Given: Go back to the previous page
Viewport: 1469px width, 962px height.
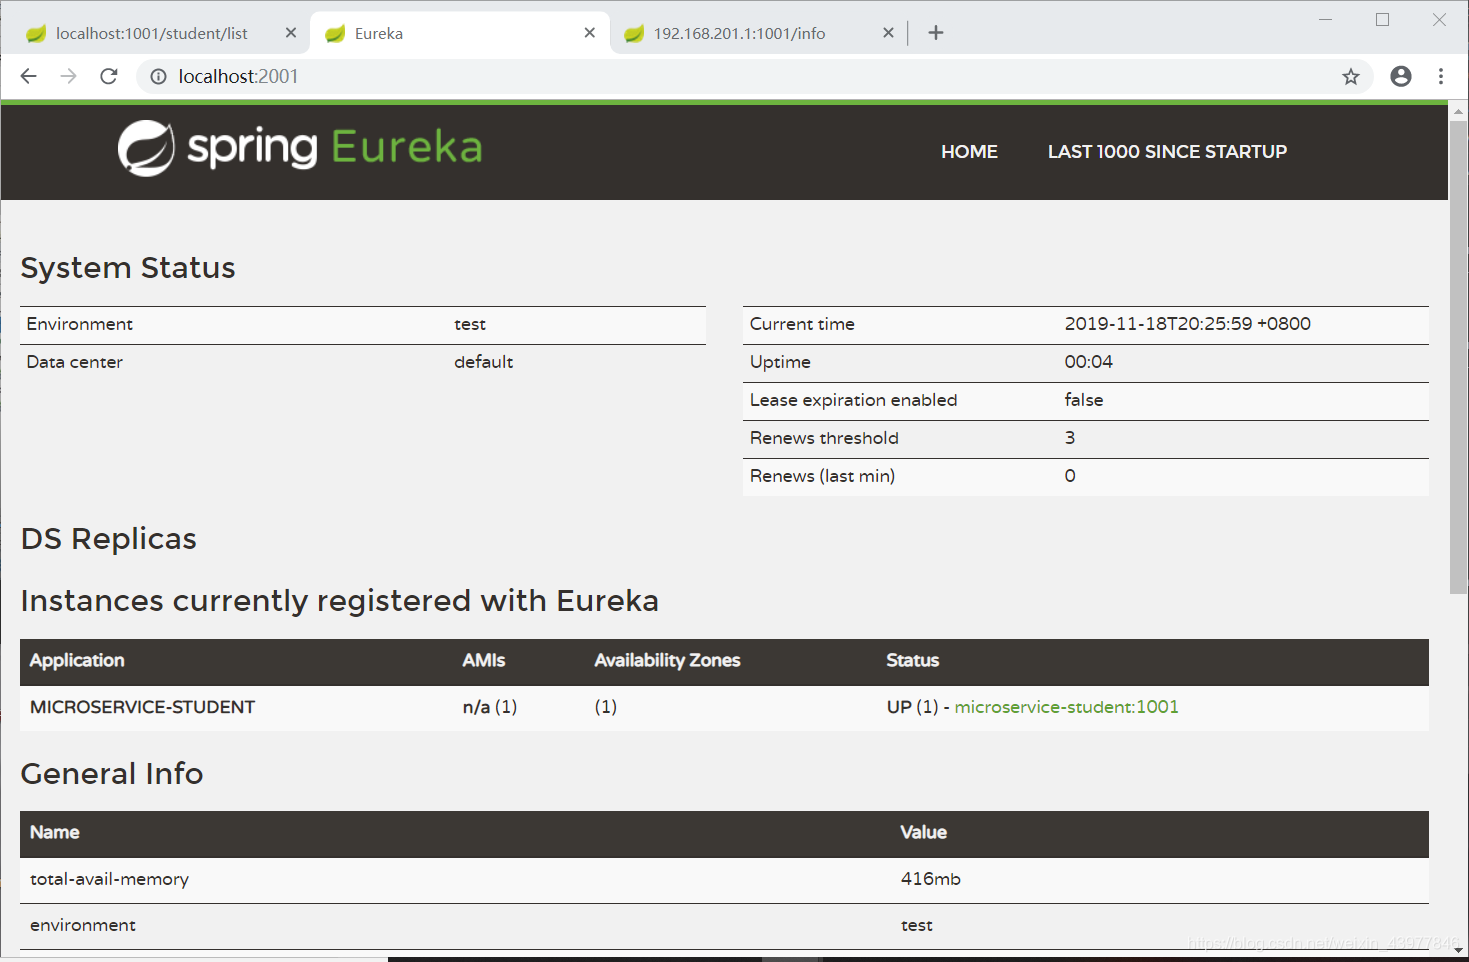Looking at the screenshot, I should click(x=28, y=76).
